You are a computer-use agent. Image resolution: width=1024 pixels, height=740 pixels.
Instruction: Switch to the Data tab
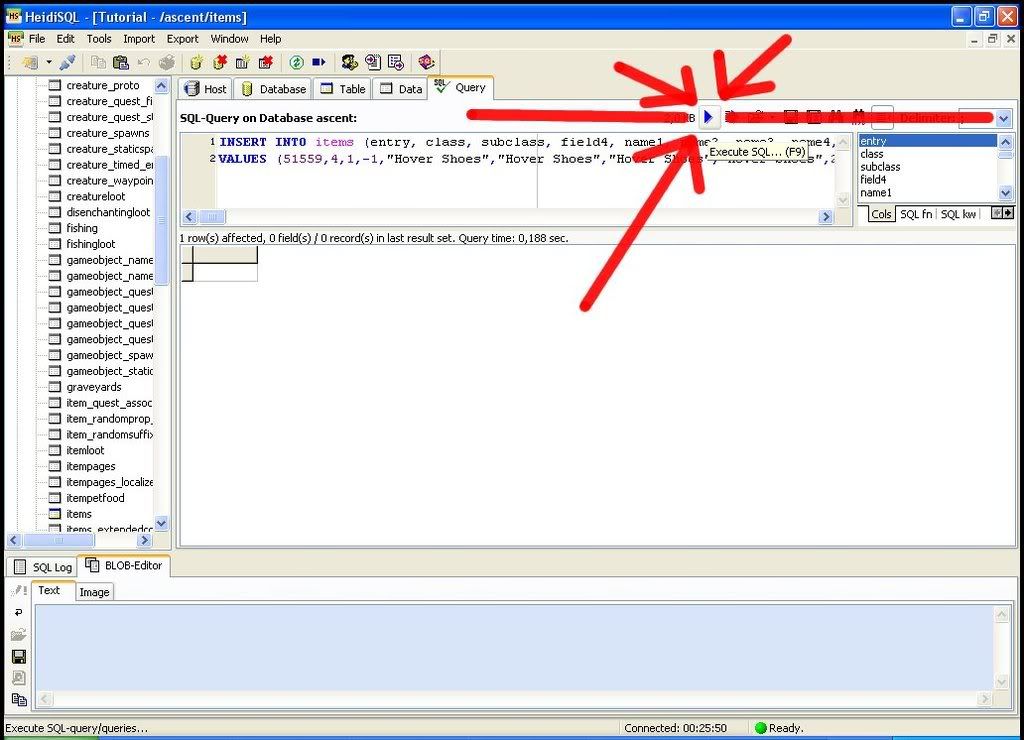(401, 89)
